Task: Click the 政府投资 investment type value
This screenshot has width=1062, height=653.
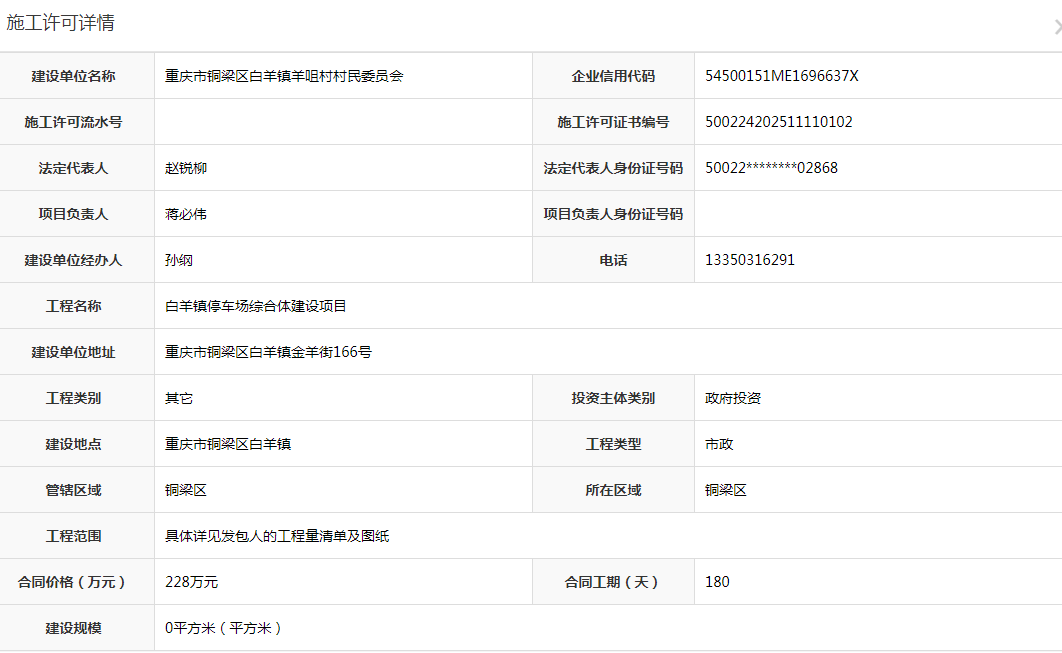Action: coord(732,398)
